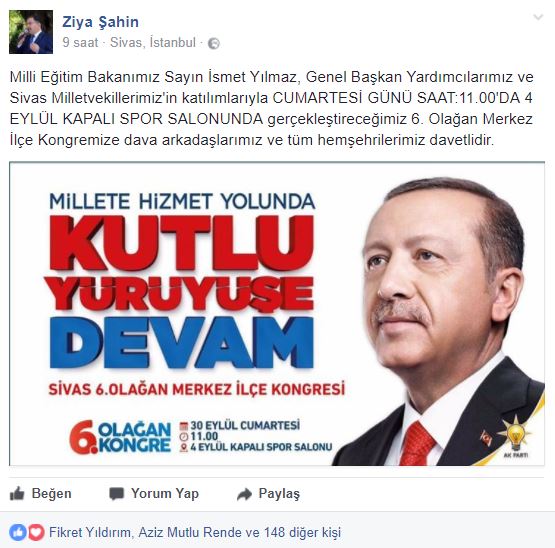Click the Beğen button label
This screenshot has height=548, width=555.
(52, 493)
